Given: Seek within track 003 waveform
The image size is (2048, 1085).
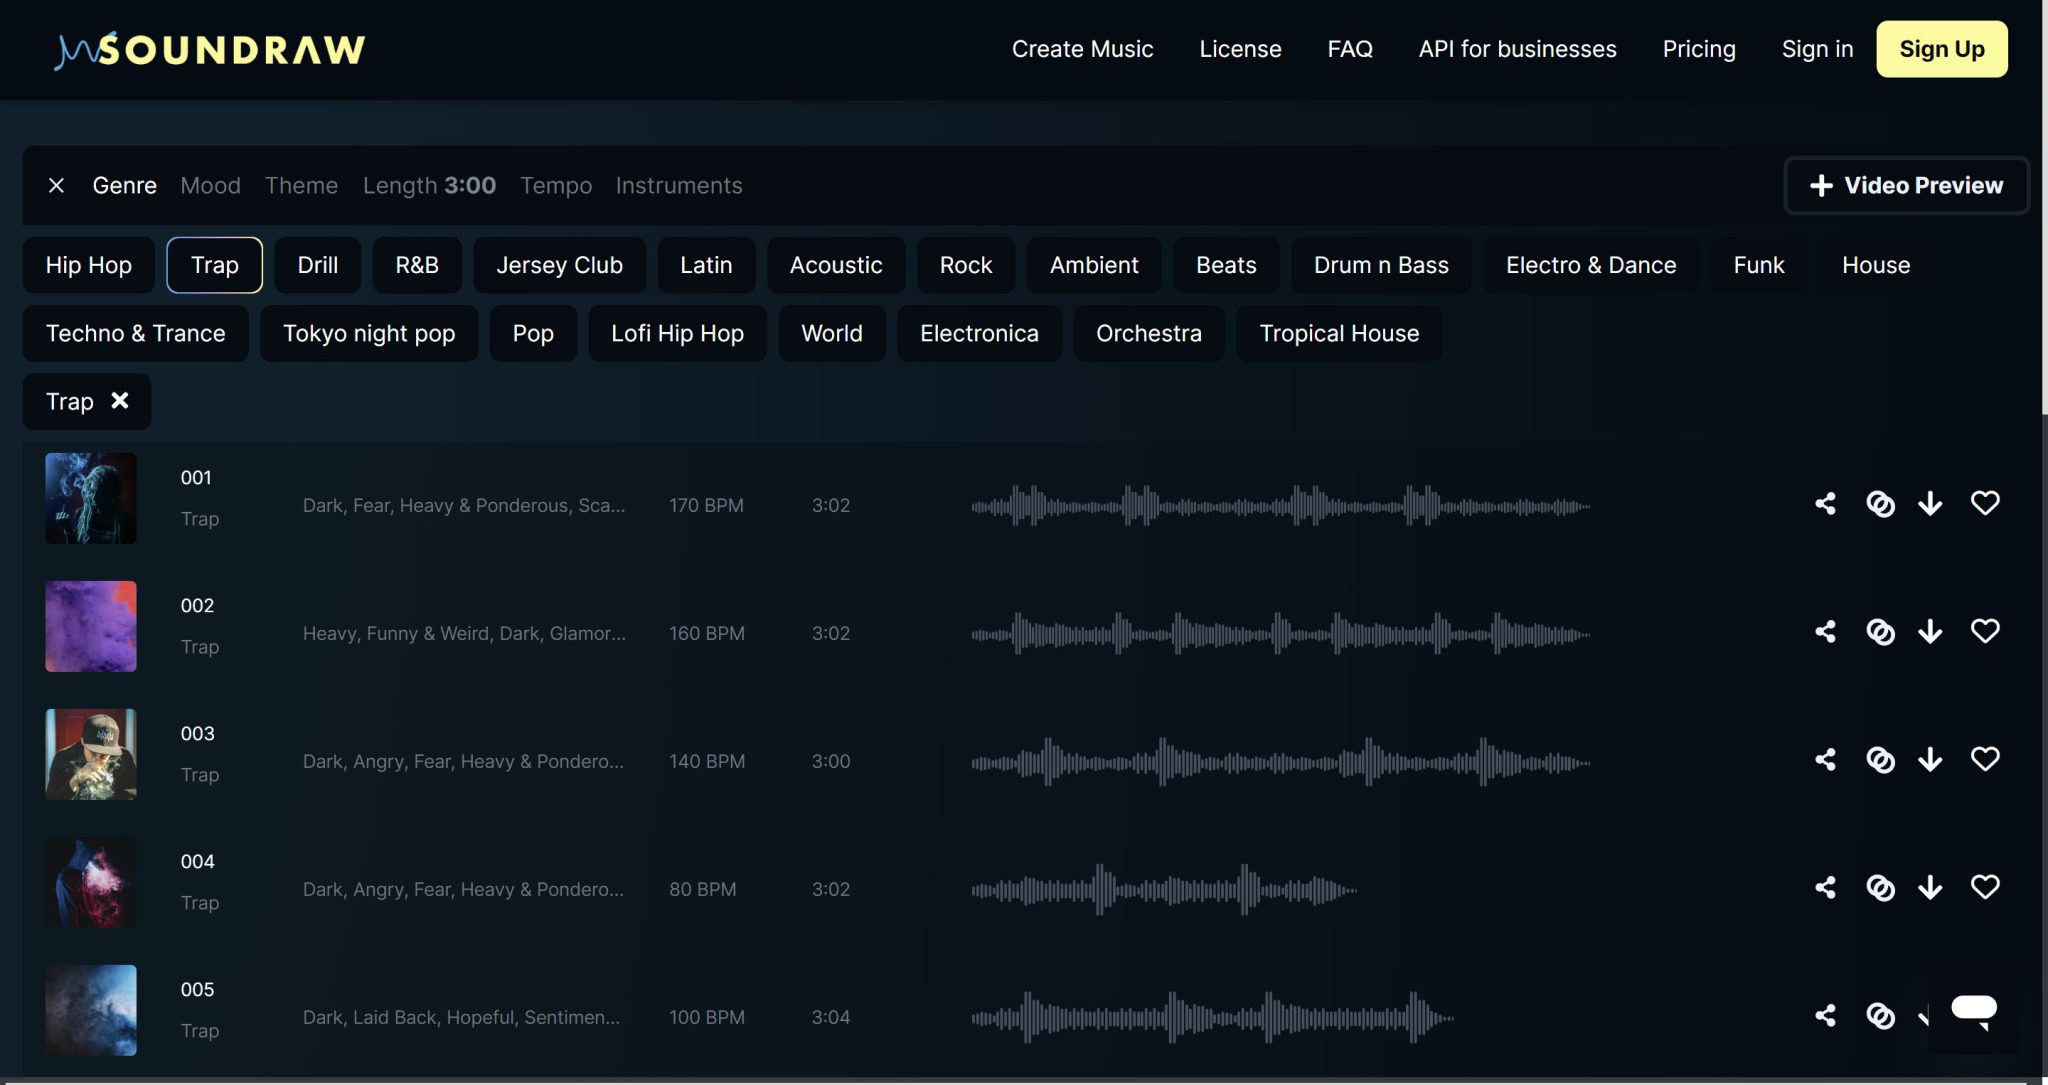Looking at the screenshot, I should tap(1280, 762).
